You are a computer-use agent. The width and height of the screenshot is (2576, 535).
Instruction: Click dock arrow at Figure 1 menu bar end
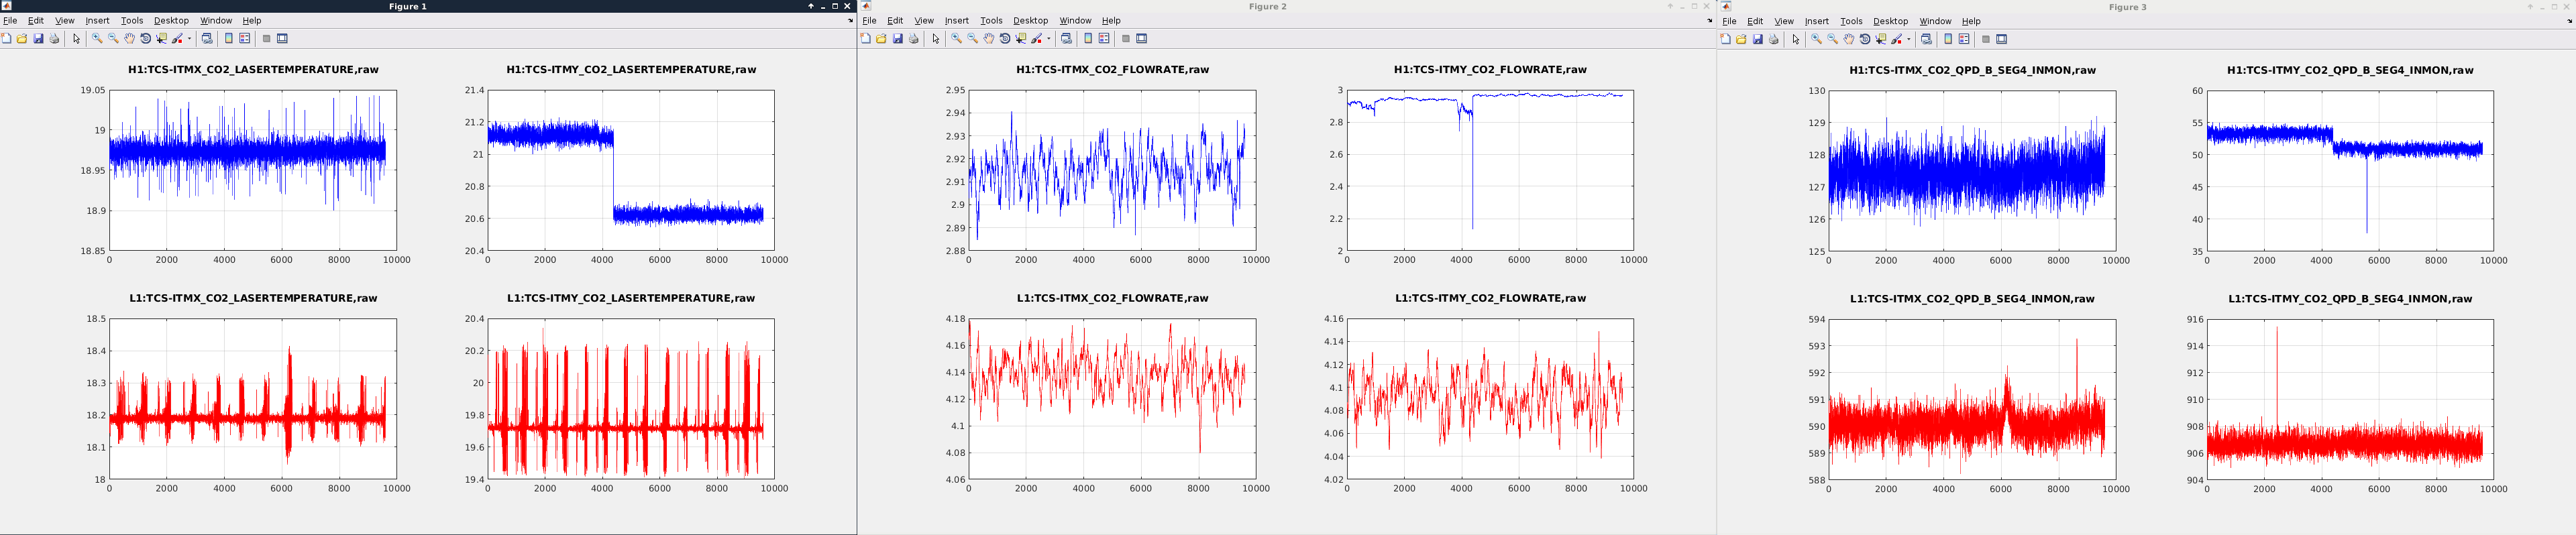click(x=850, y=21)
